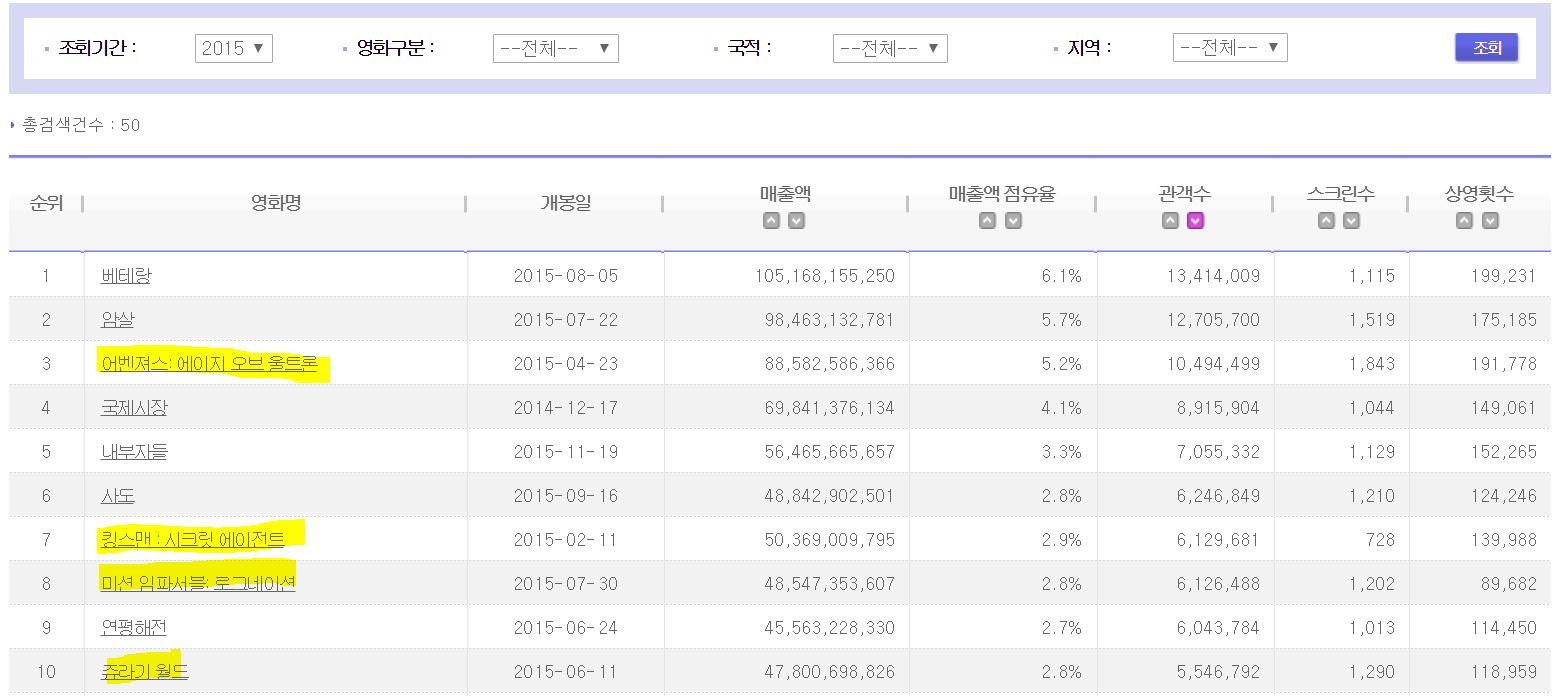Expand the 영화구분 dropdown
This screenshot has width=1561, height=696.
[x=555, y=48]
